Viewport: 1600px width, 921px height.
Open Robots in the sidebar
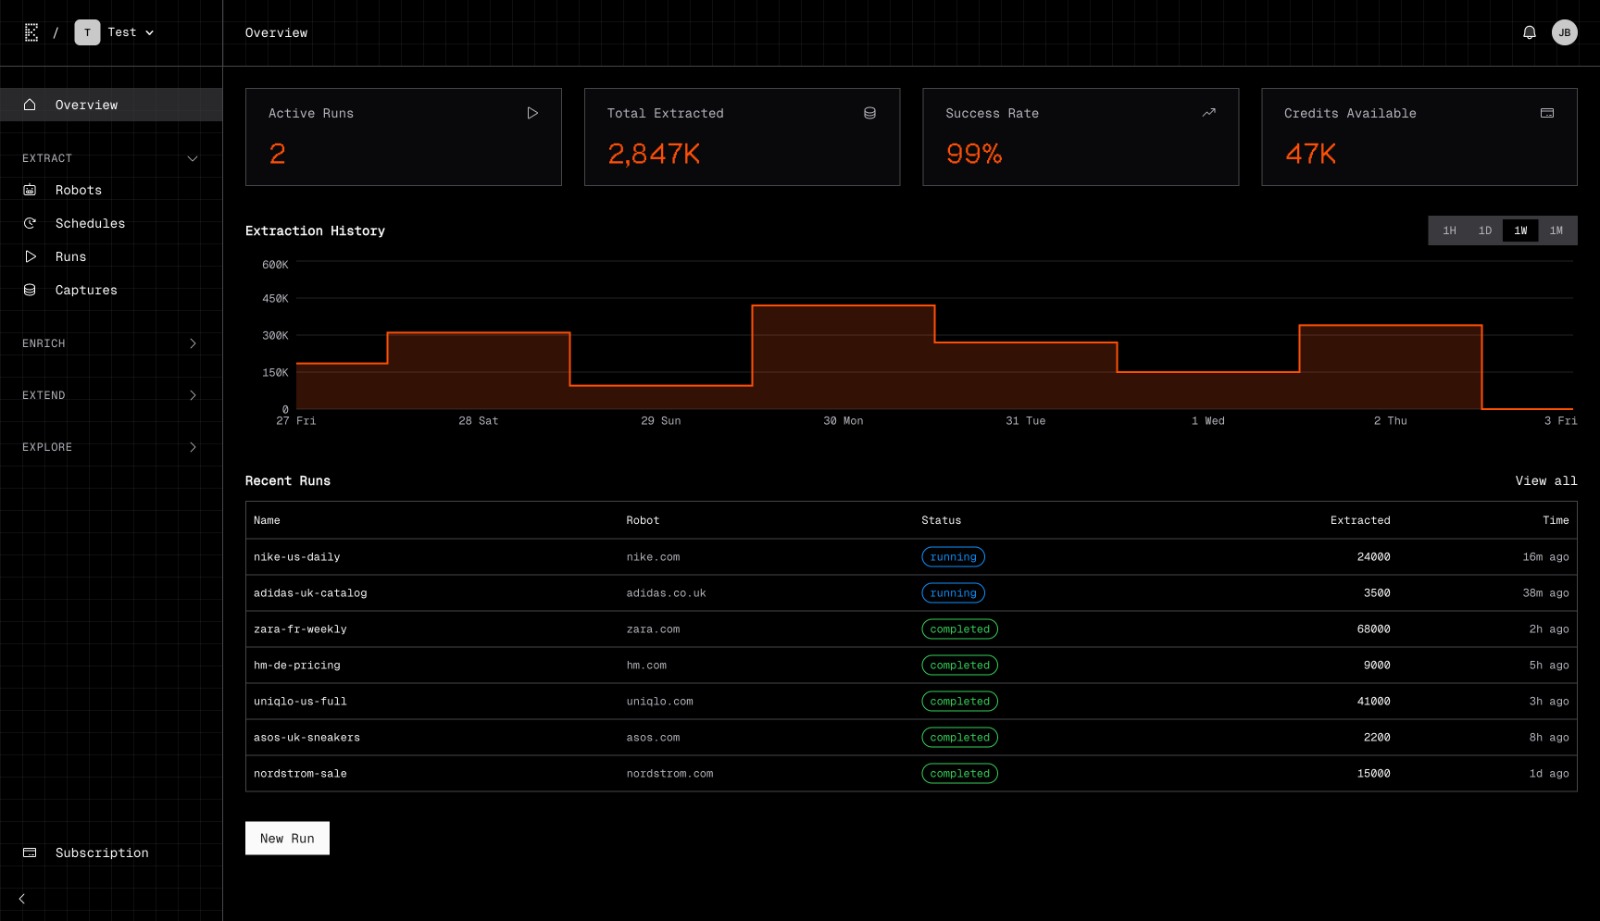coord(78,190)
